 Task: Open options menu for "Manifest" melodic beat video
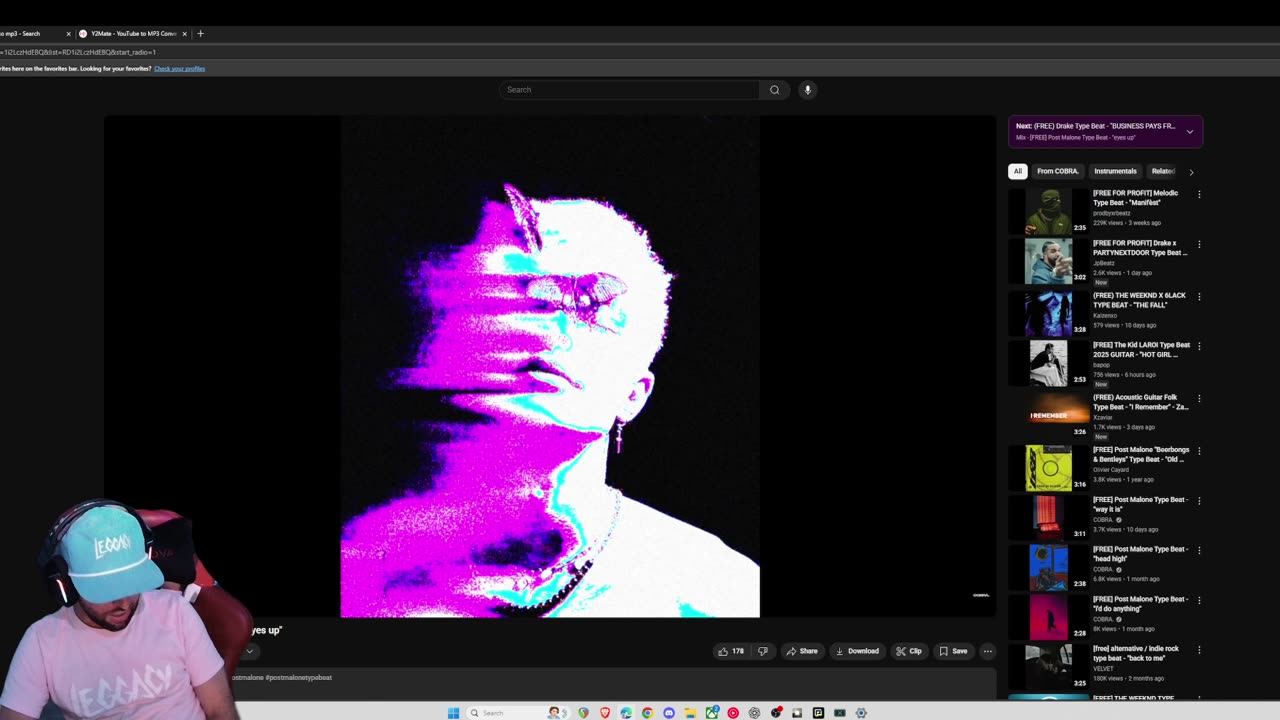(x=1199, y=194)
